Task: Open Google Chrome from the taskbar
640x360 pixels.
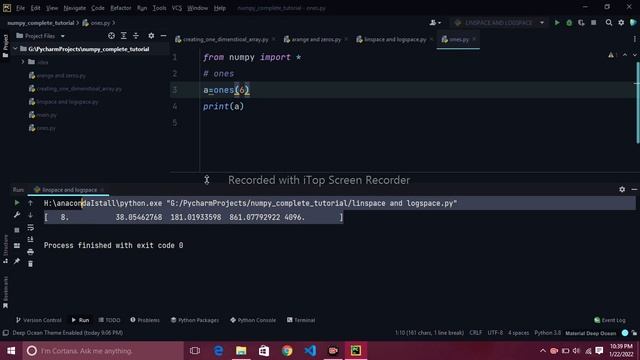Action: (287, 351)
